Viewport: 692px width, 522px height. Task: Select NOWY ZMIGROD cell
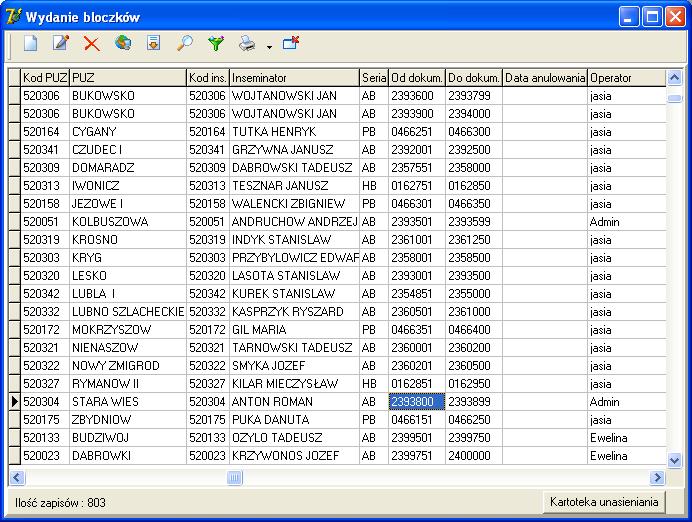pos(128,365)
